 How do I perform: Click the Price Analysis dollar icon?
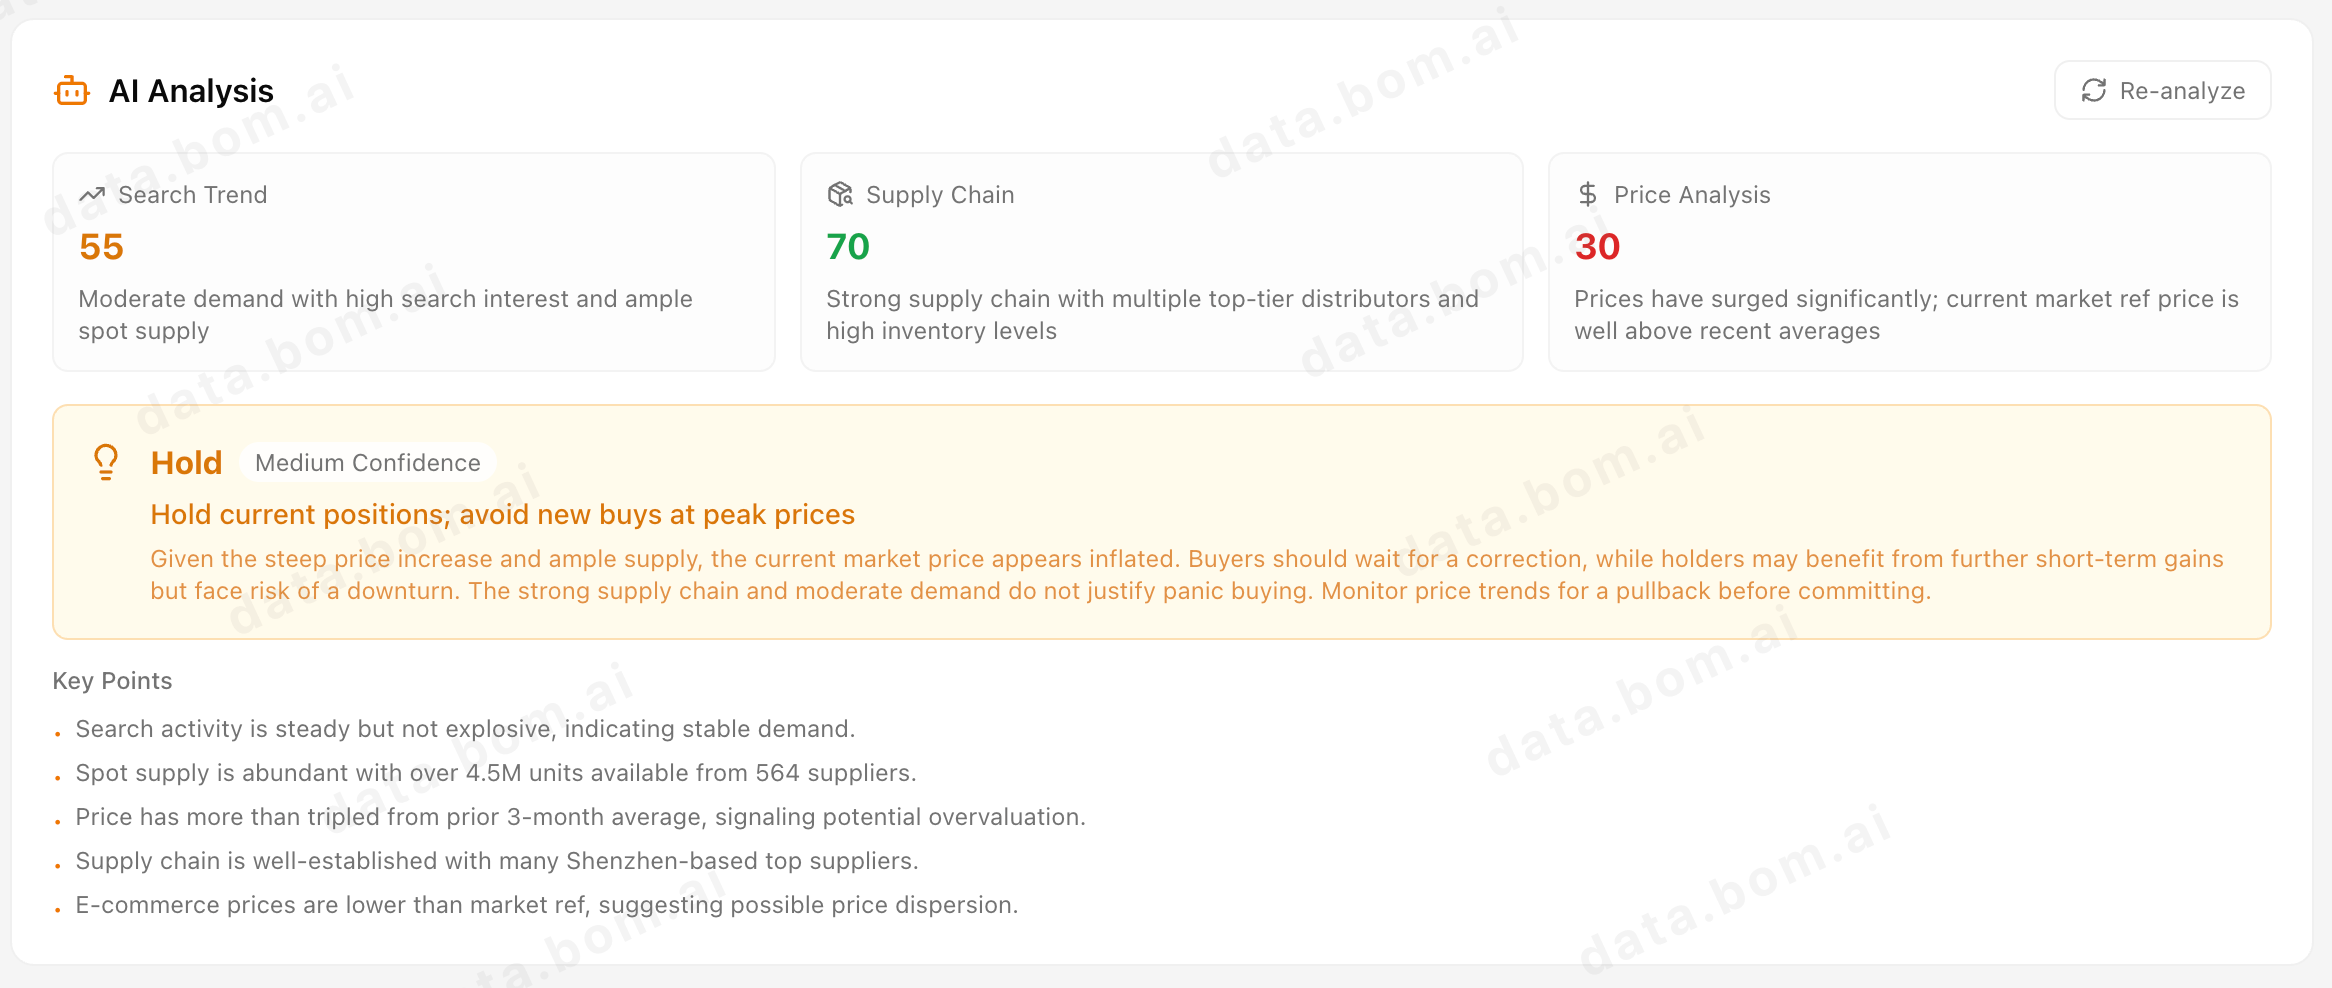coord(1587,195)
